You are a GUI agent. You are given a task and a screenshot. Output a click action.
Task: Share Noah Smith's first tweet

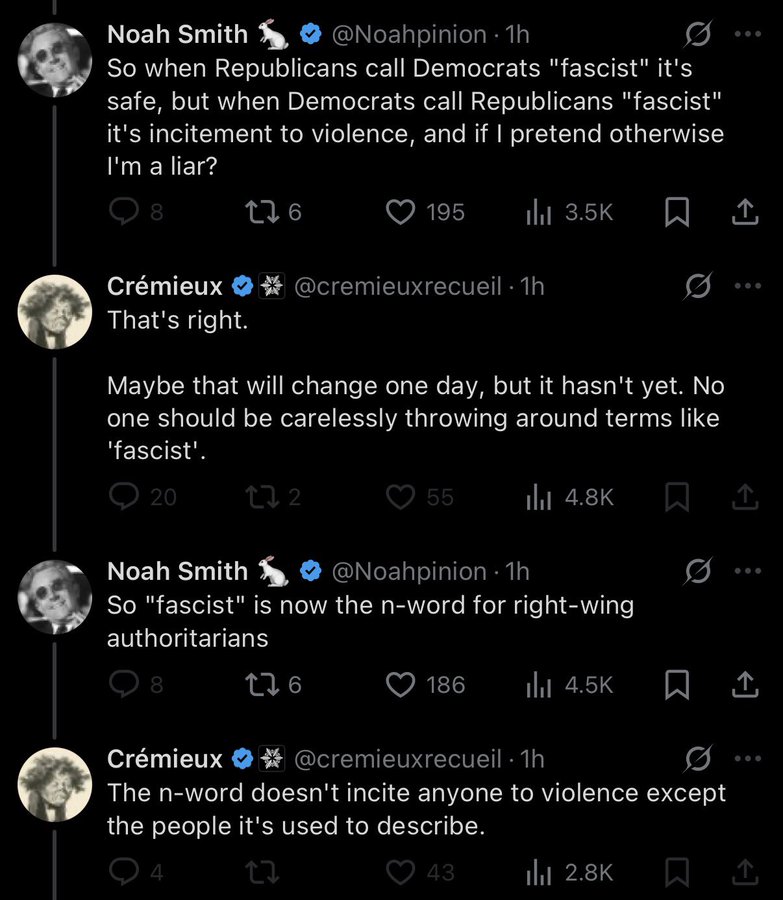pyautogui.click(x=744, y=212)
